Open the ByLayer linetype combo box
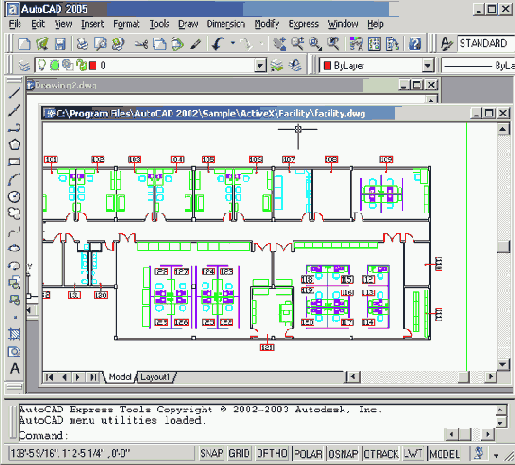The height and width of the screenshot is (465, 515). pyautogui.click(x=478, y=65)
